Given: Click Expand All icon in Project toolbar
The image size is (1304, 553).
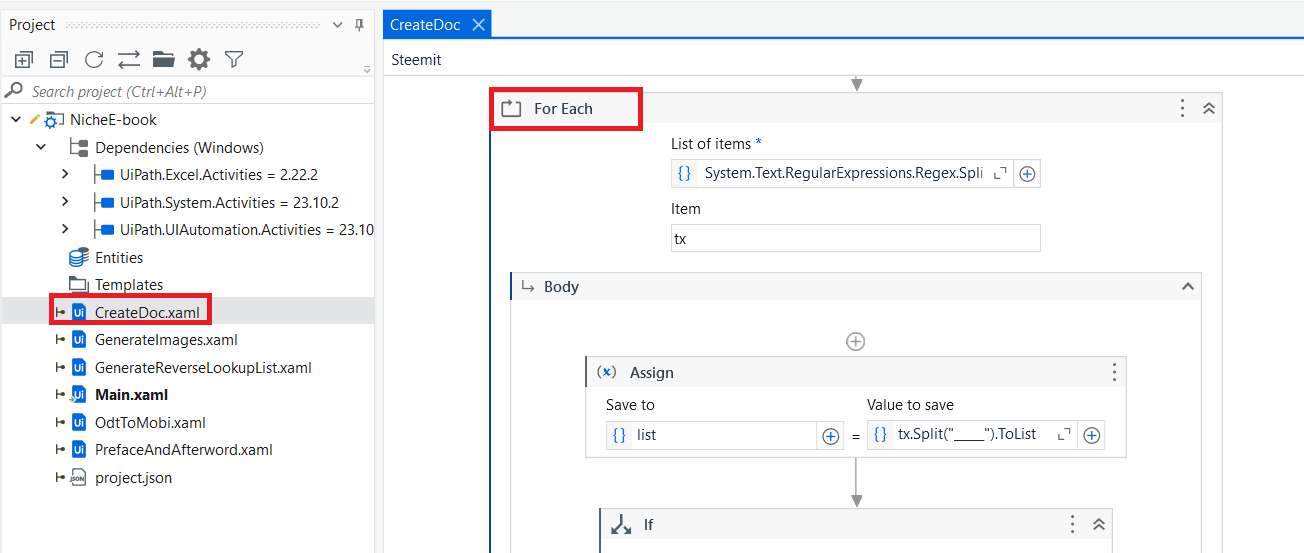Looking at the screenshot, I should point(24,60).
